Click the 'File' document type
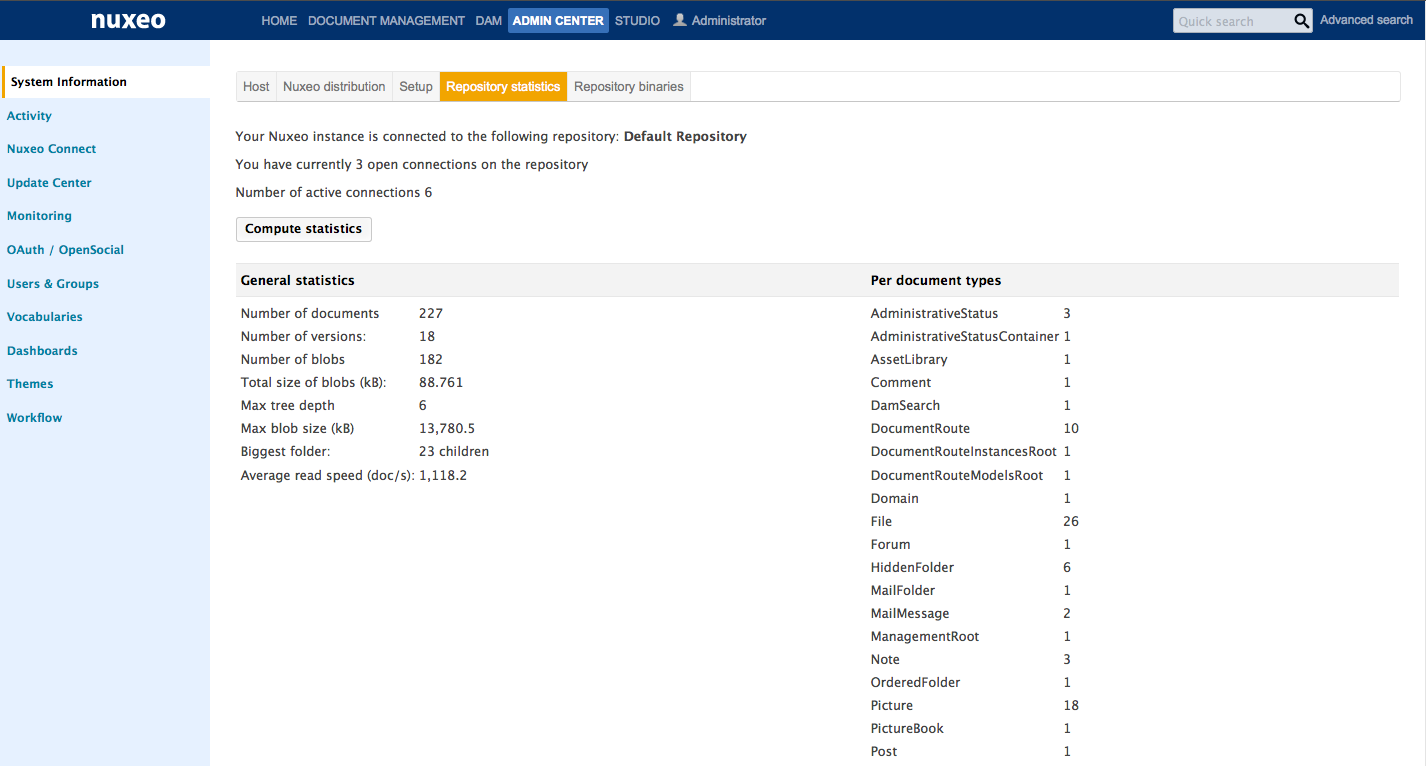The image size is (1426, 766). (x=881, y=521)
